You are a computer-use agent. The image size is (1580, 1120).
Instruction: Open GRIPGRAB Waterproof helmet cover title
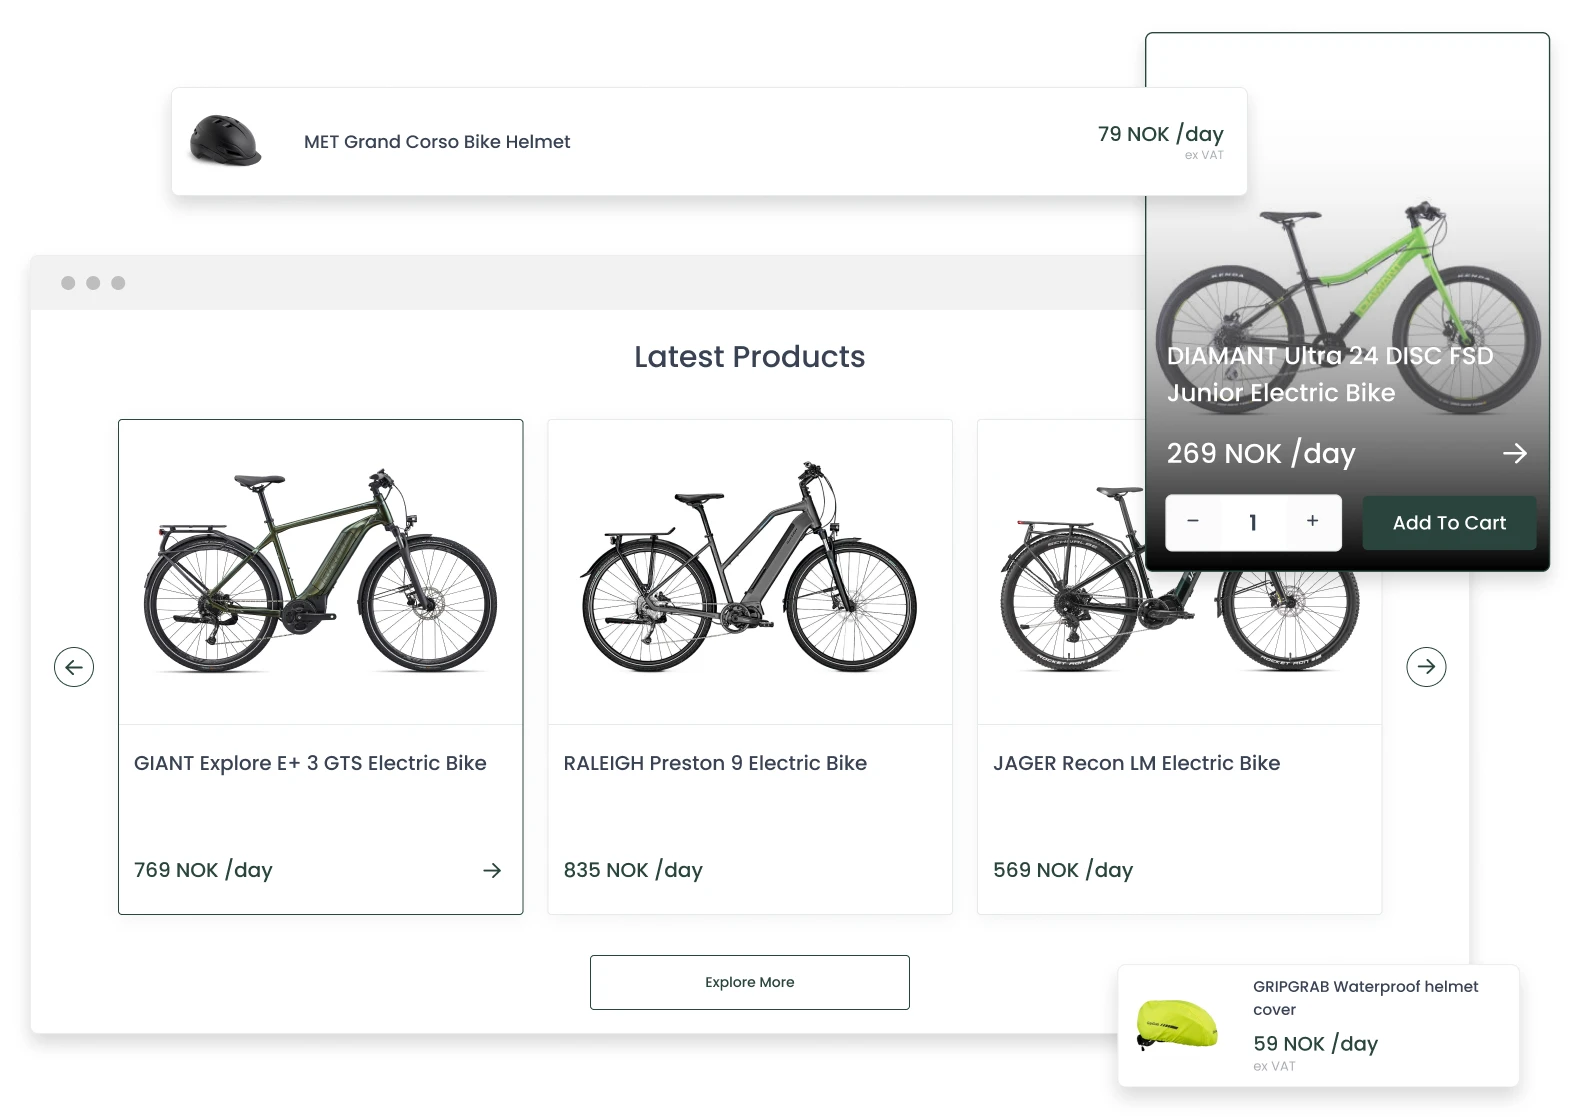tap(1366, 998)
